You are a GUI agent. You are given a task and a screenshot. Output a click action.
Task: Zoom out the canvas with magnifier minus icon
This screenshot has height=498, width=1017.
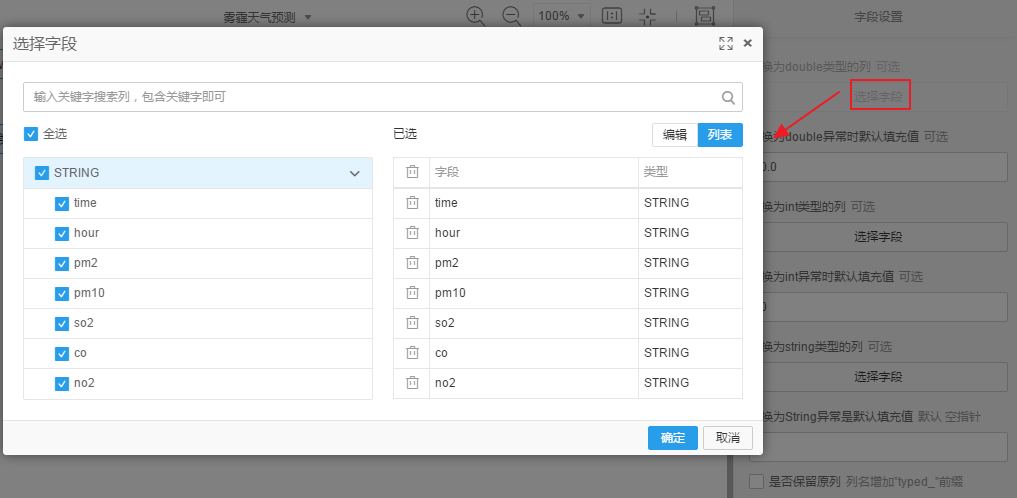512,16
